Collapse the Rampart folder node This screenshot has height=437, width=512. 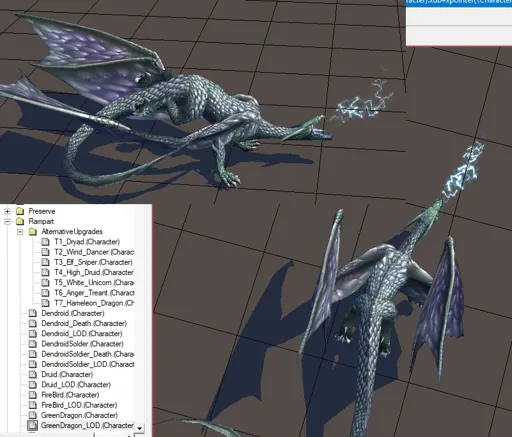coord(7,221)
